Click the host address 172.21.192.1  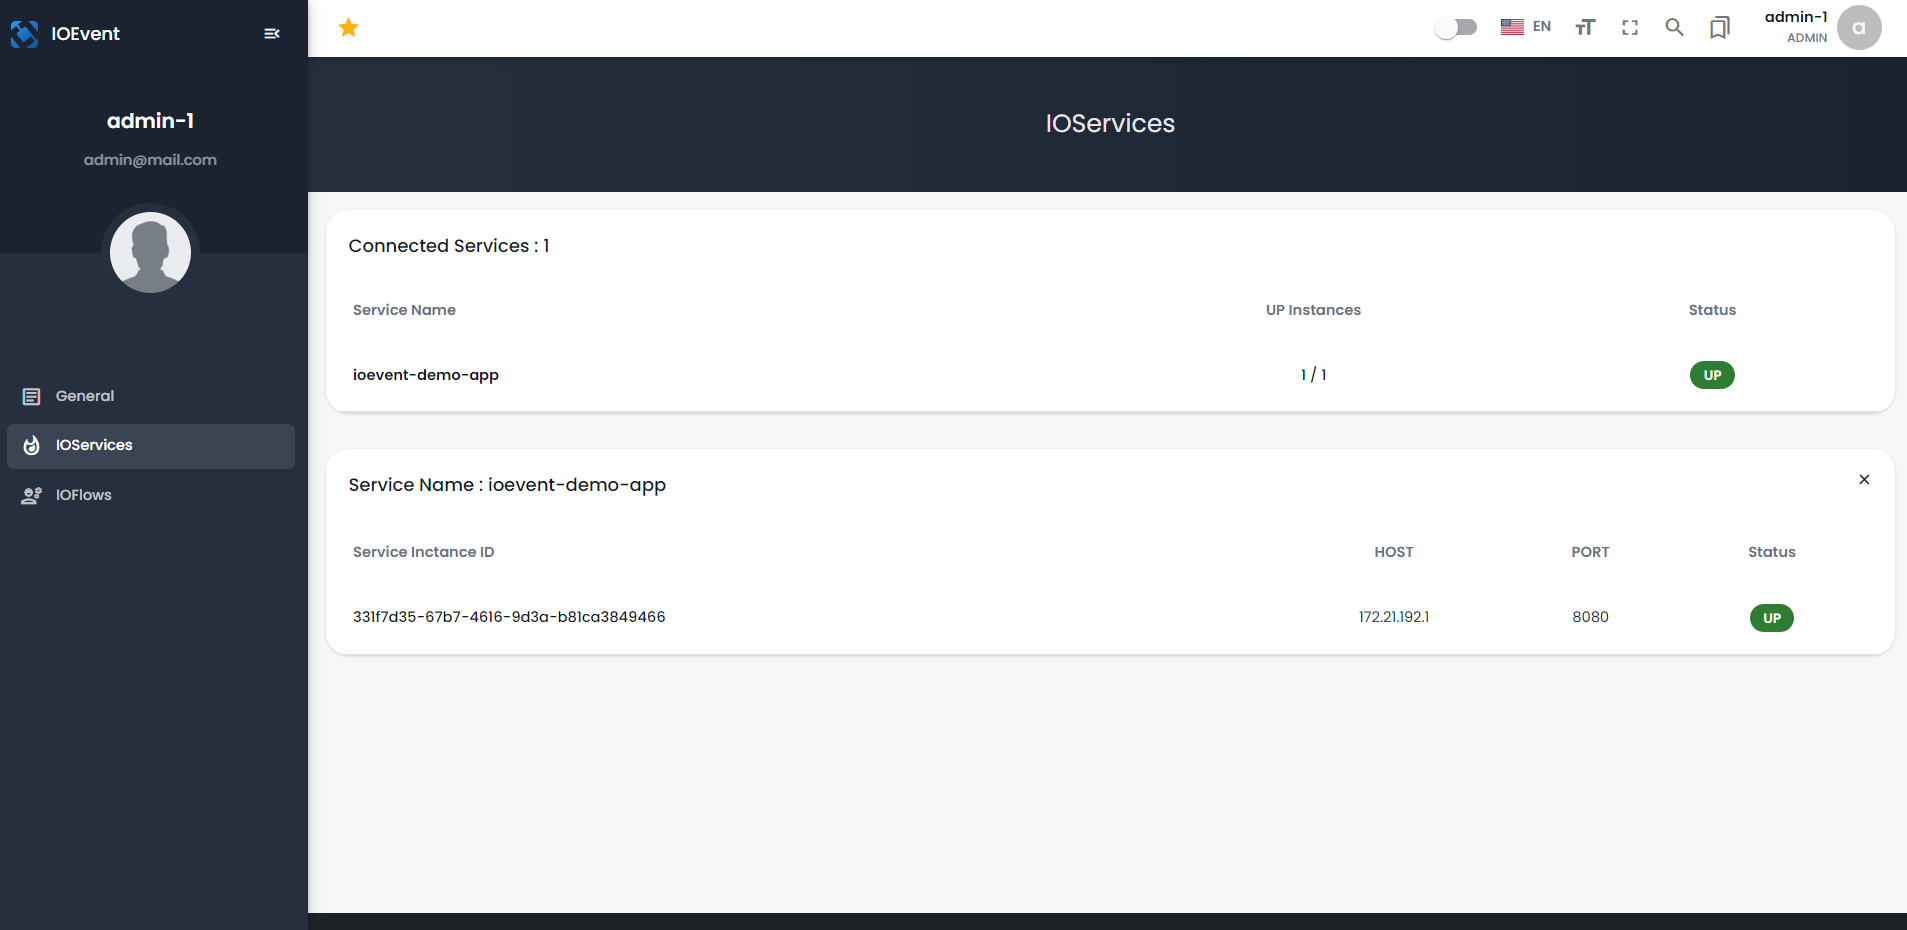(x=1393, y=617)
